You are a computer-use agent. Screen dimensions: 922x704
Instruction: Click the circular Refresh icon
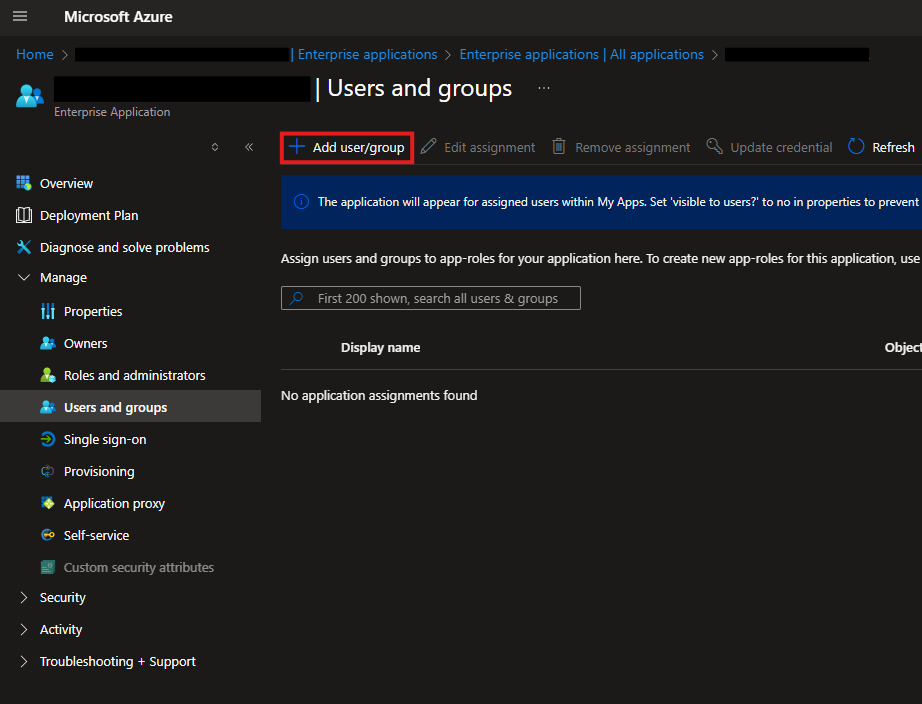pyautogui.click(x=856, y=146)
